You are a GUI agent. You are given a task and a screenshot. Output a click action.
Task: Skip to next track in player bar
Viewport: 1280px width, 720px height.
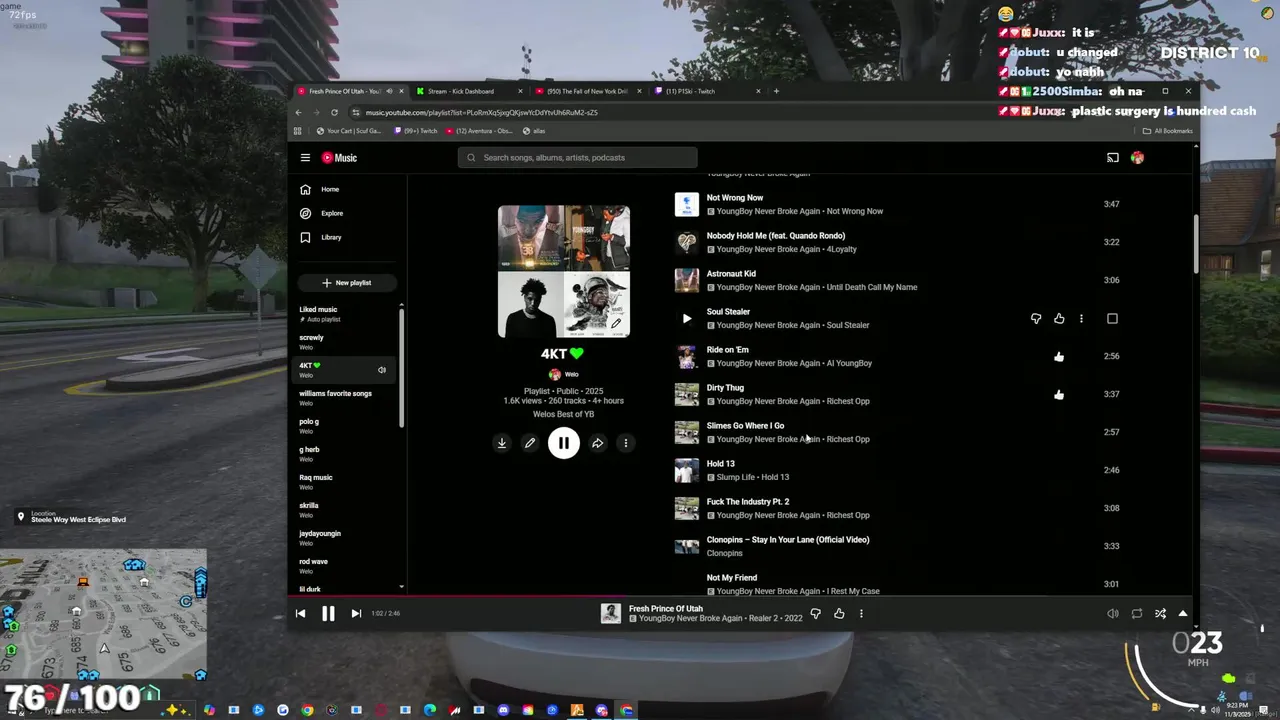click(356, 613)
